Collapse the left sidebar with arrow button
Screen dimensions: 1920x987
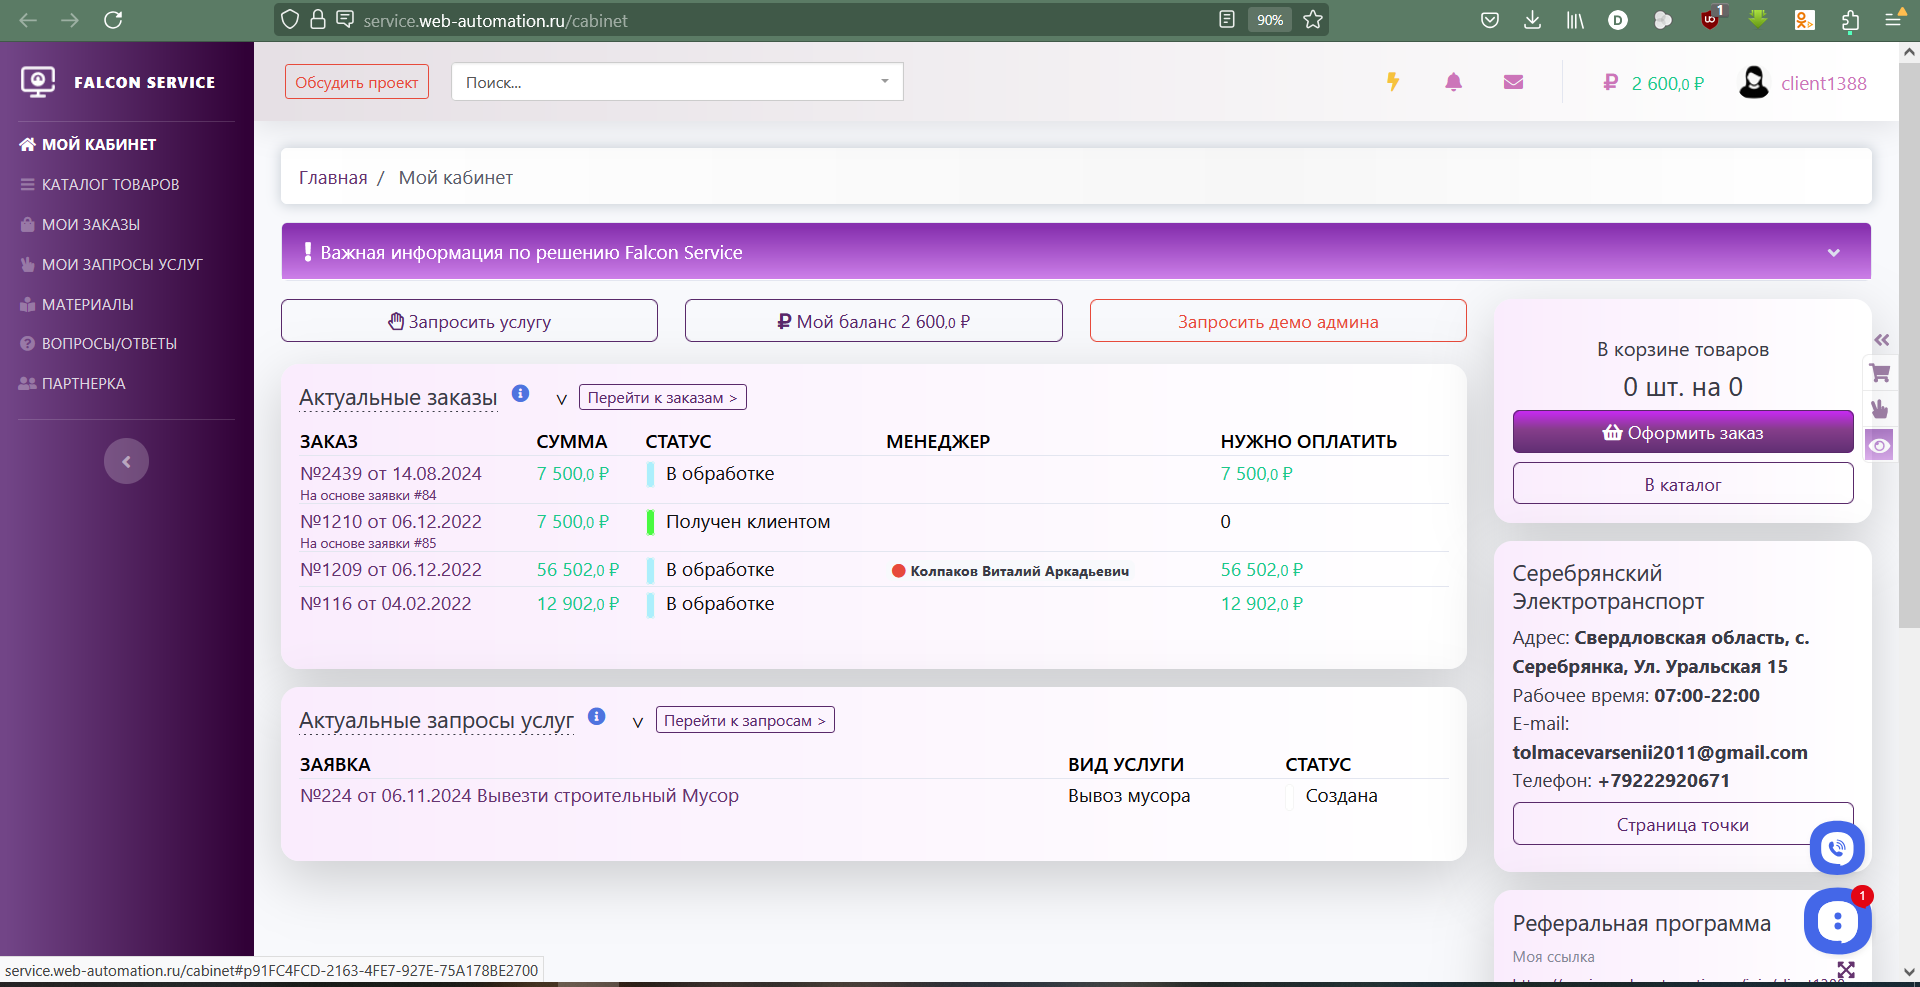pyautogui.click(x=126, y=461)
